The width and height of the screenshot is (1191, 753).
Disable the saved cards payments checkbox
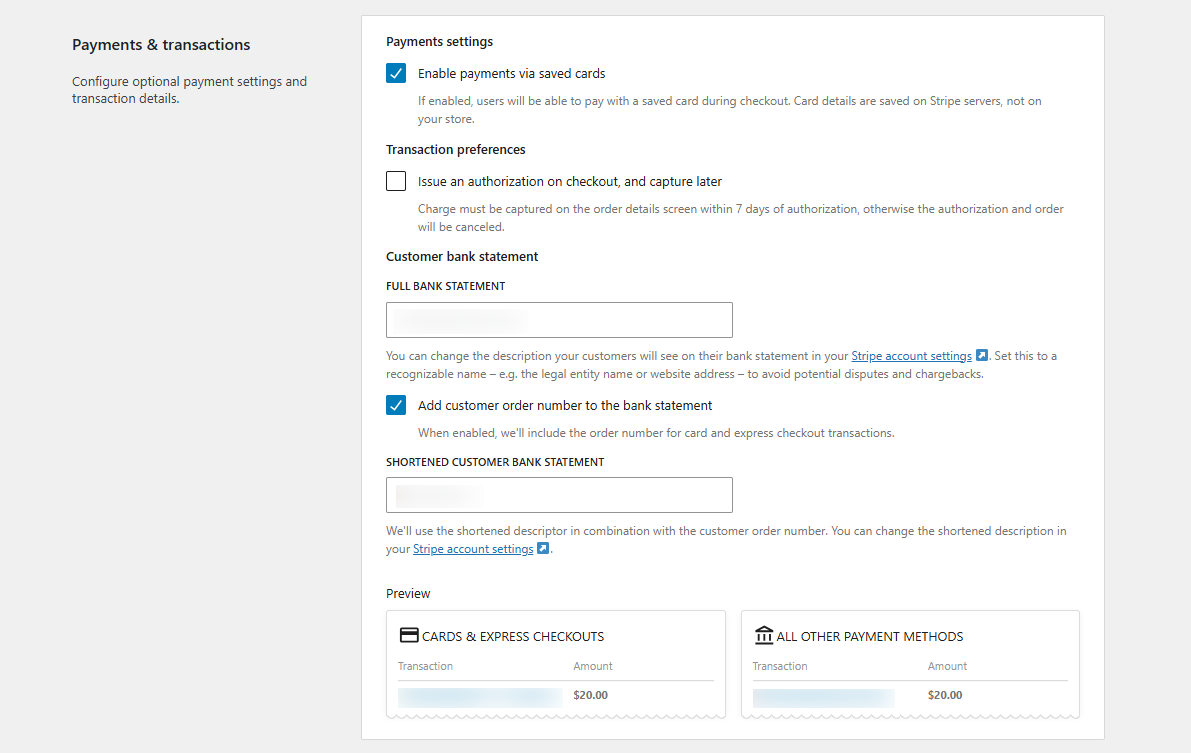(x=396, y=73)
